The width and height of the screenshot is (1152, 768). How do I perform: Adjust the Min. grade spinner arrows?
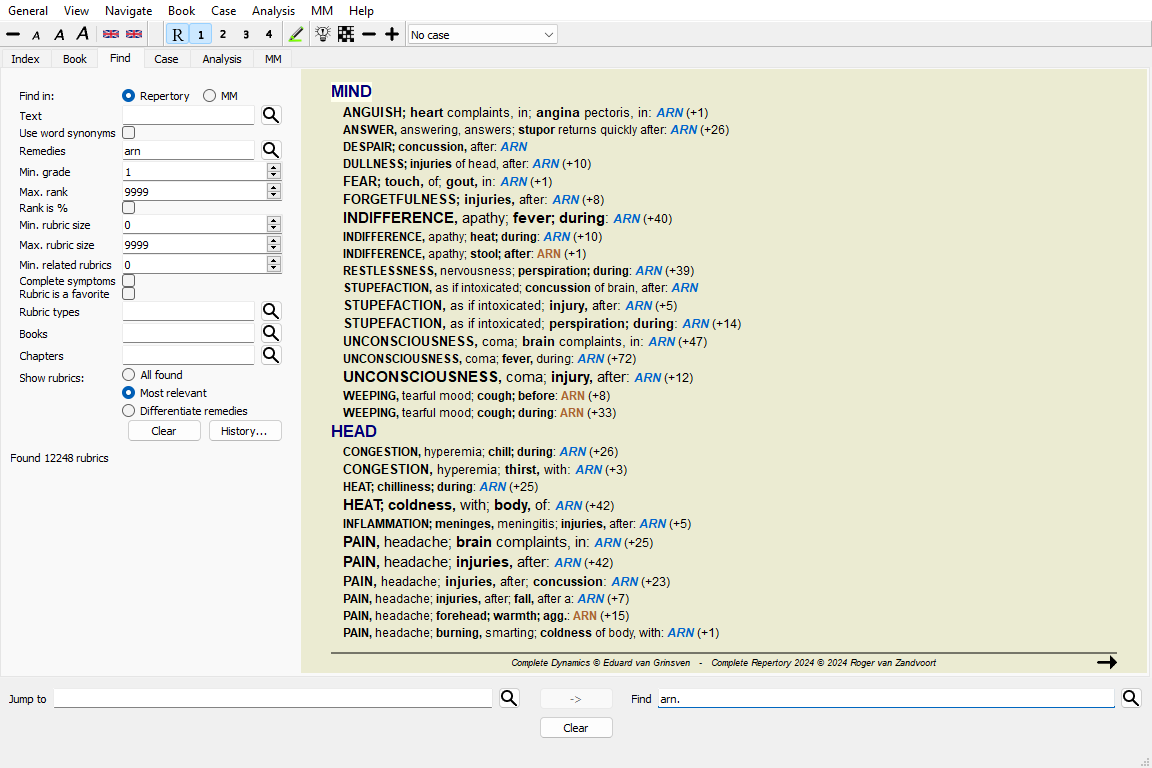tap(274, 171)
